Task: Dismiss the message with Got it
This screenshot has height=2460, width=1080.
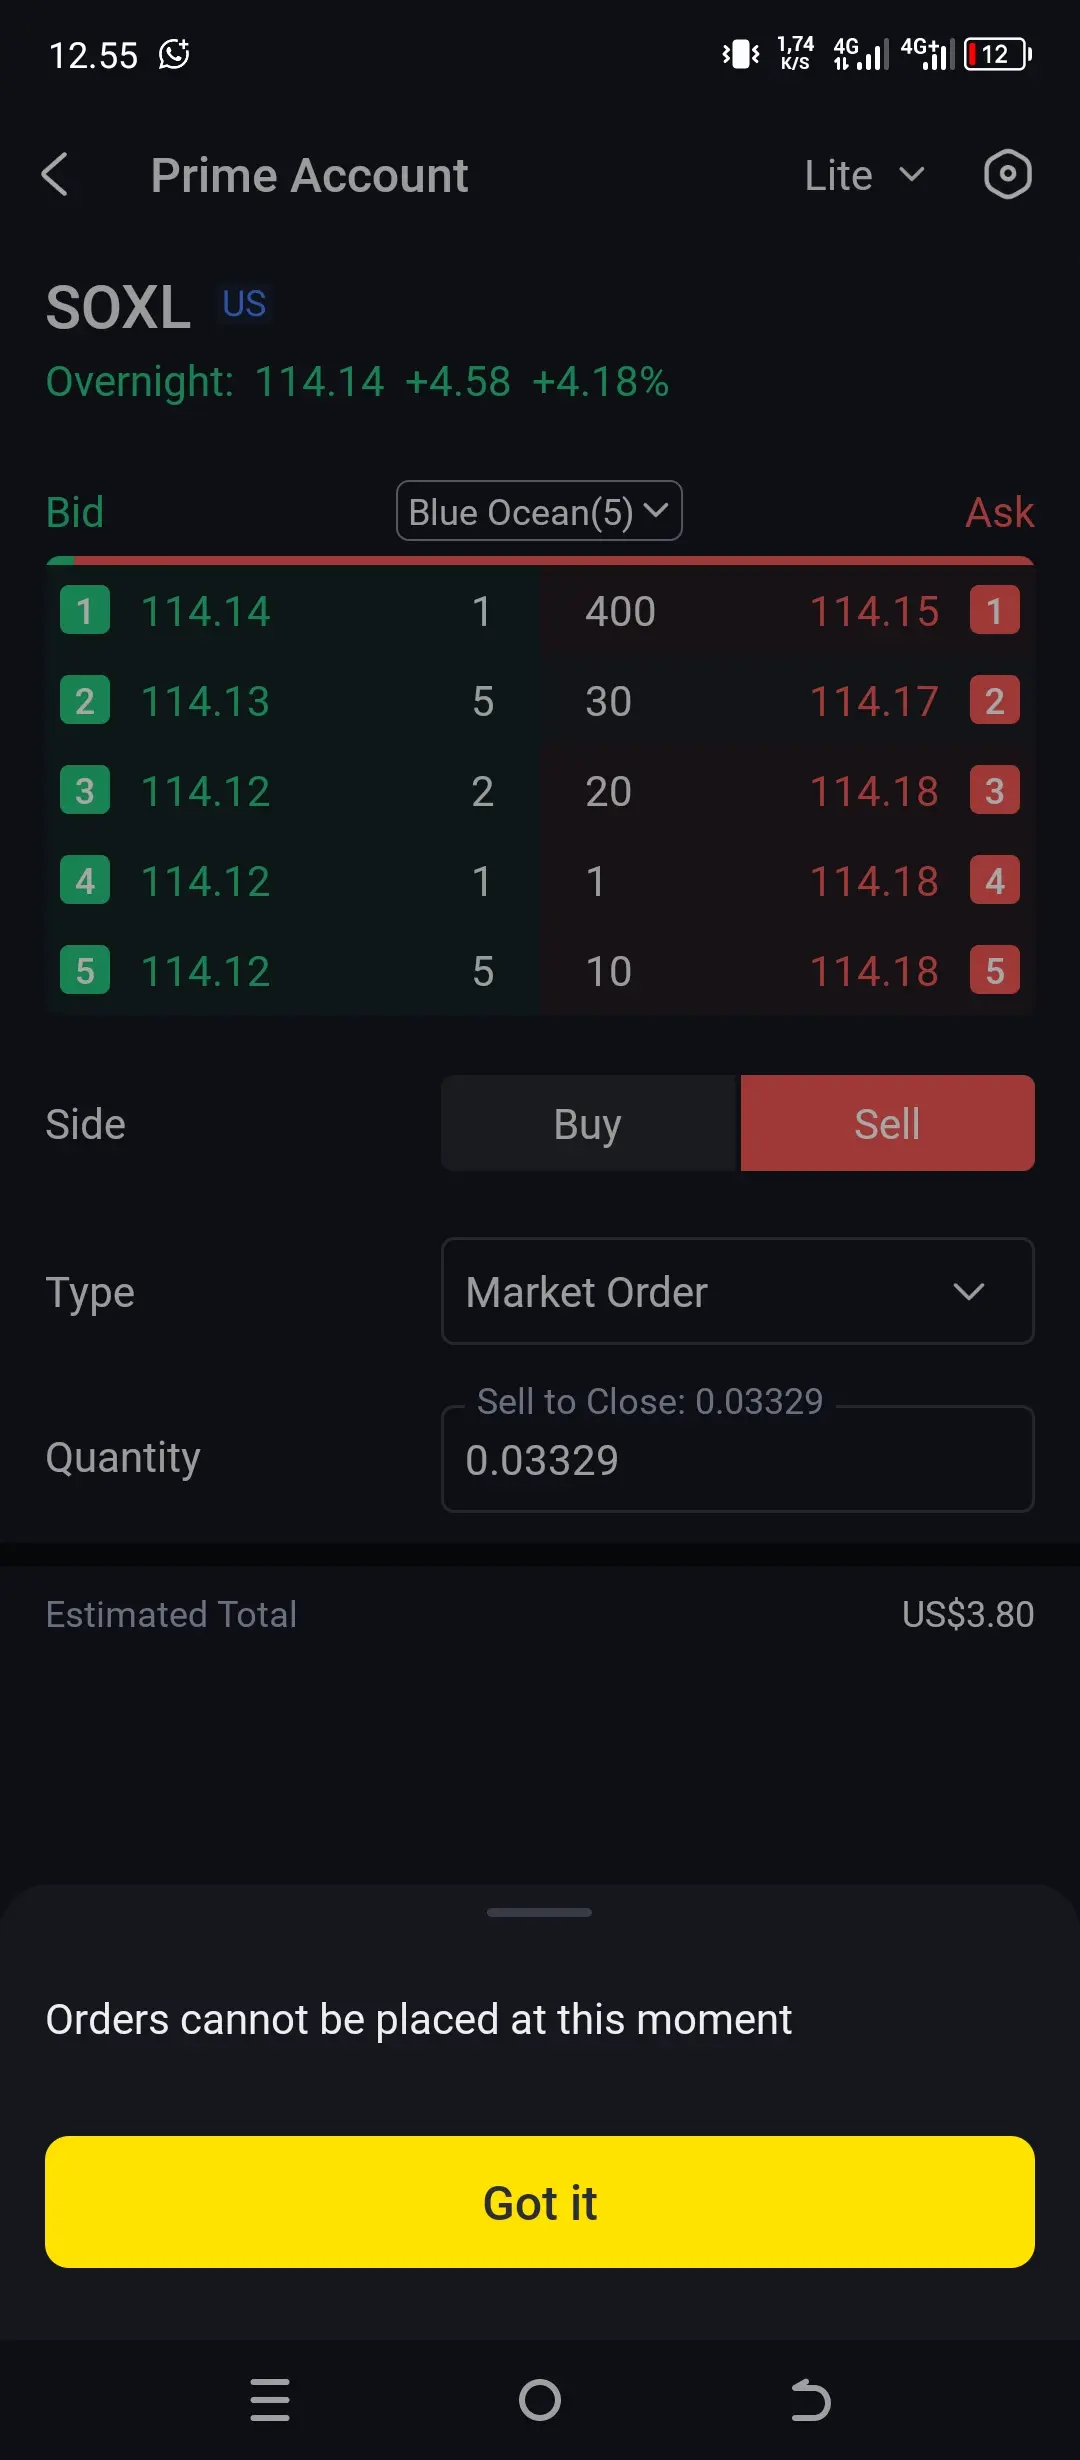Action: pos(540,2202)
